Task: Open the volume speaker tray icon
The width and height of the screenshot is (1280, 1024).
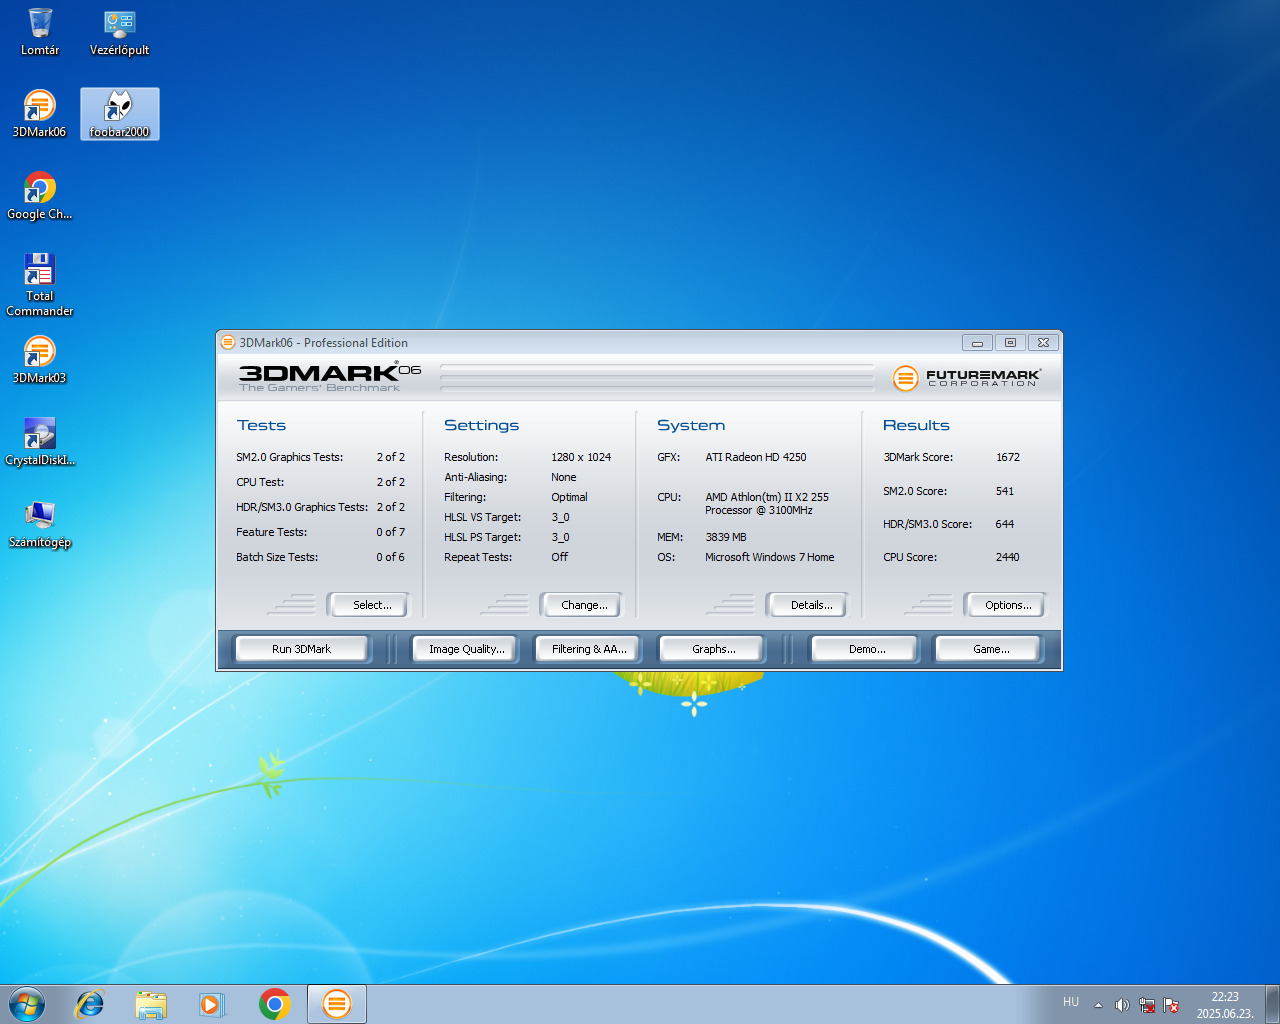Action: coord(1122,1005)
